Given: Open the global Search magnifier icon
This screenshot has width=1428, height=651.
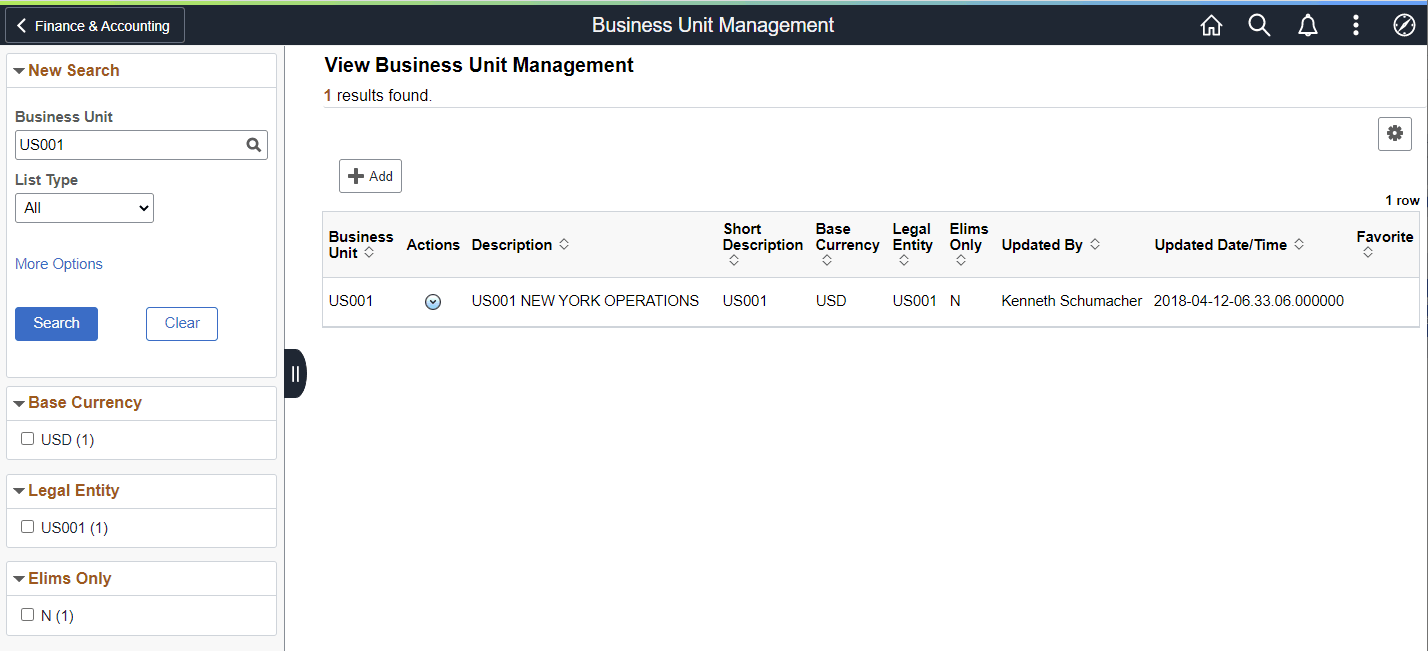Looking at the screenshot, I should (1259, 25).
